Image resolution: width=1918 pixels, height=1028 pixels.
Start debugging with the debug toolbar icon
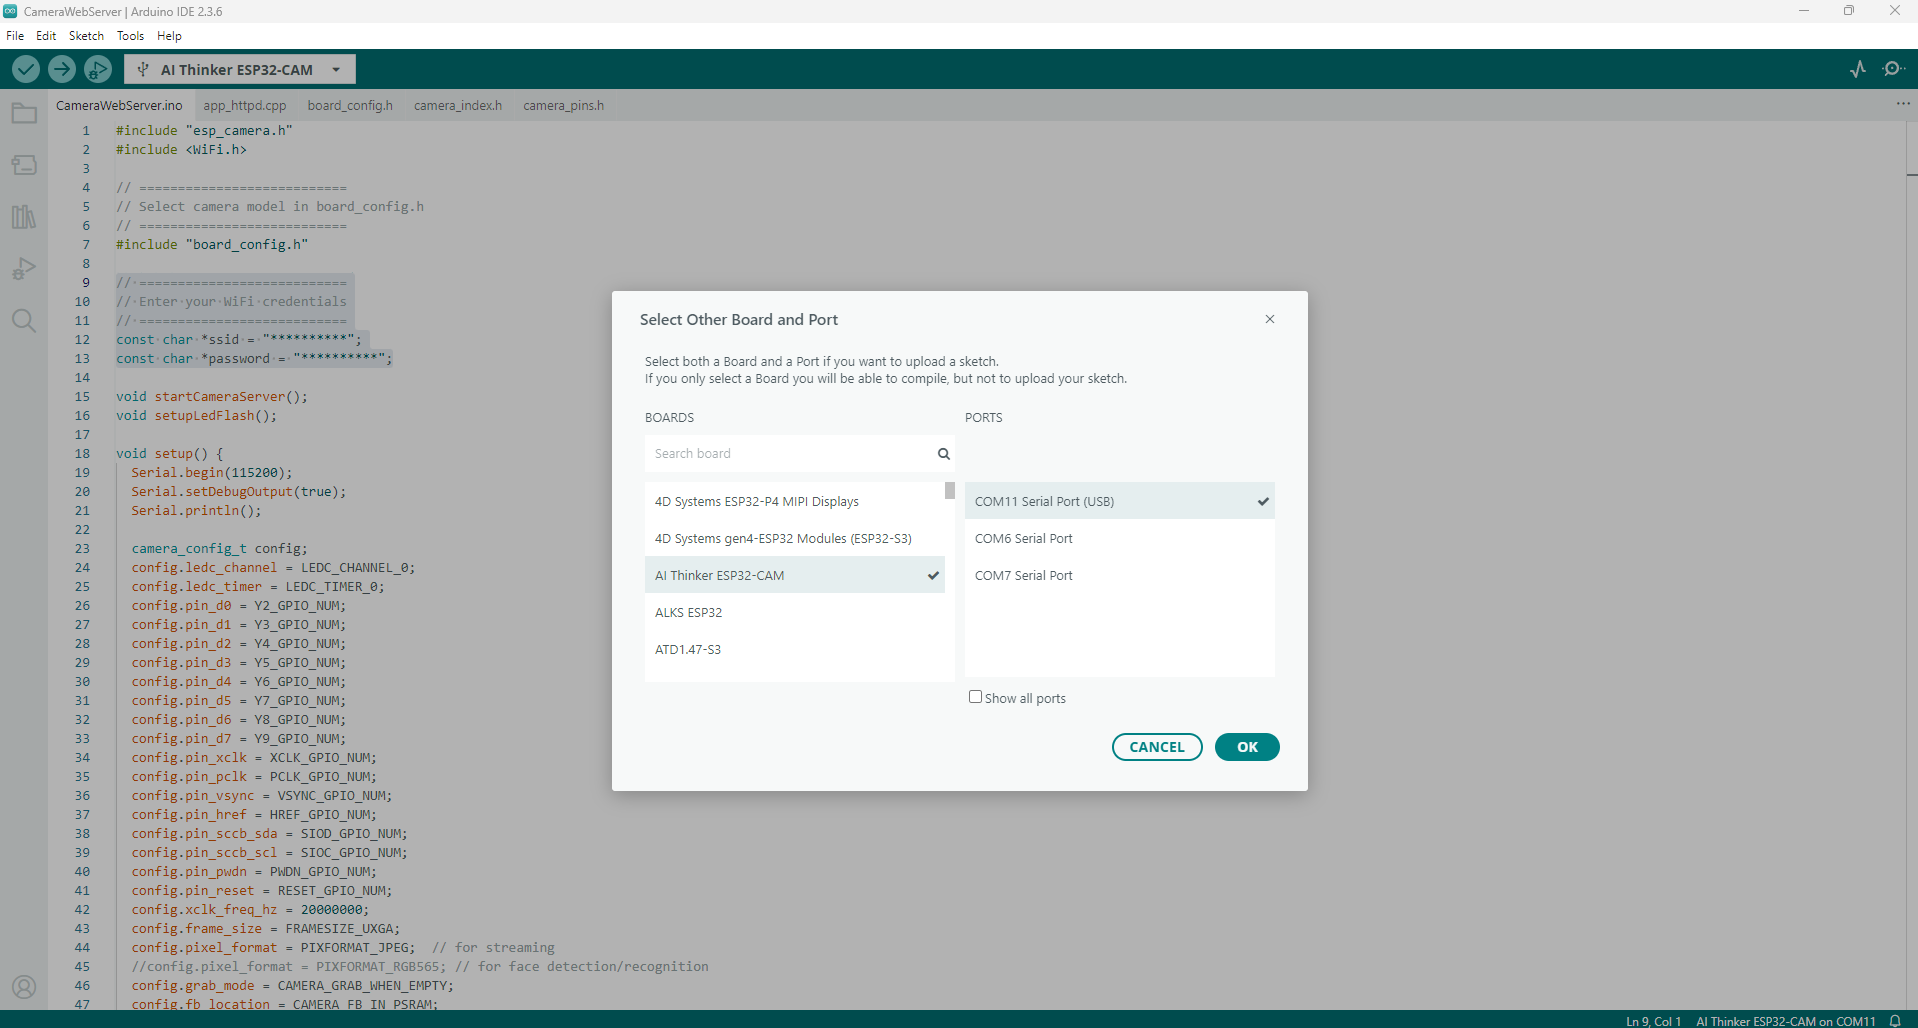click(x=98, y=69)
